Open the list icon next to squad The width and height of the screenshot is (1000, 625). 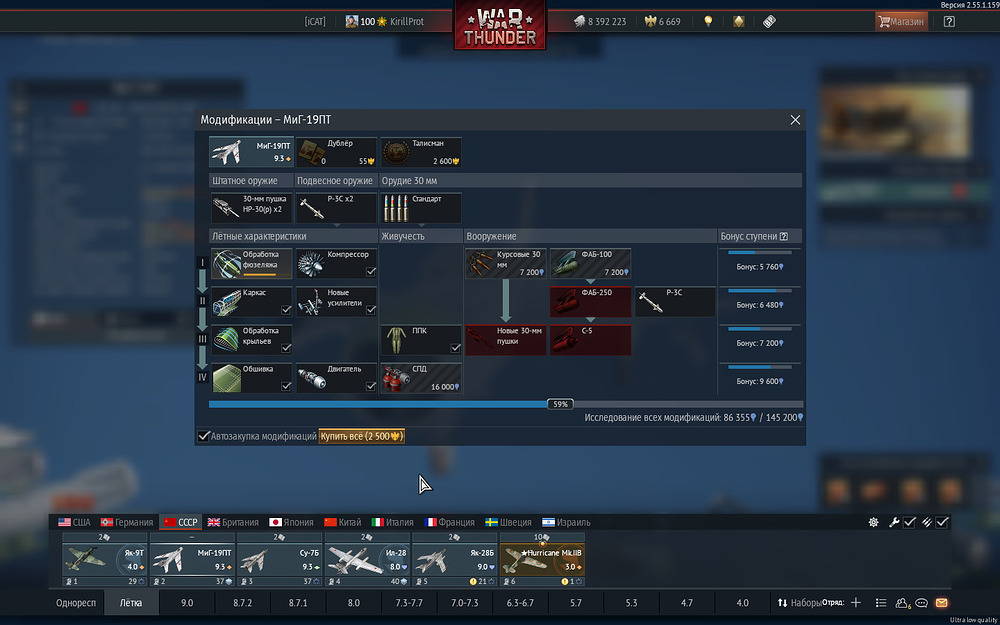point(881,603)
